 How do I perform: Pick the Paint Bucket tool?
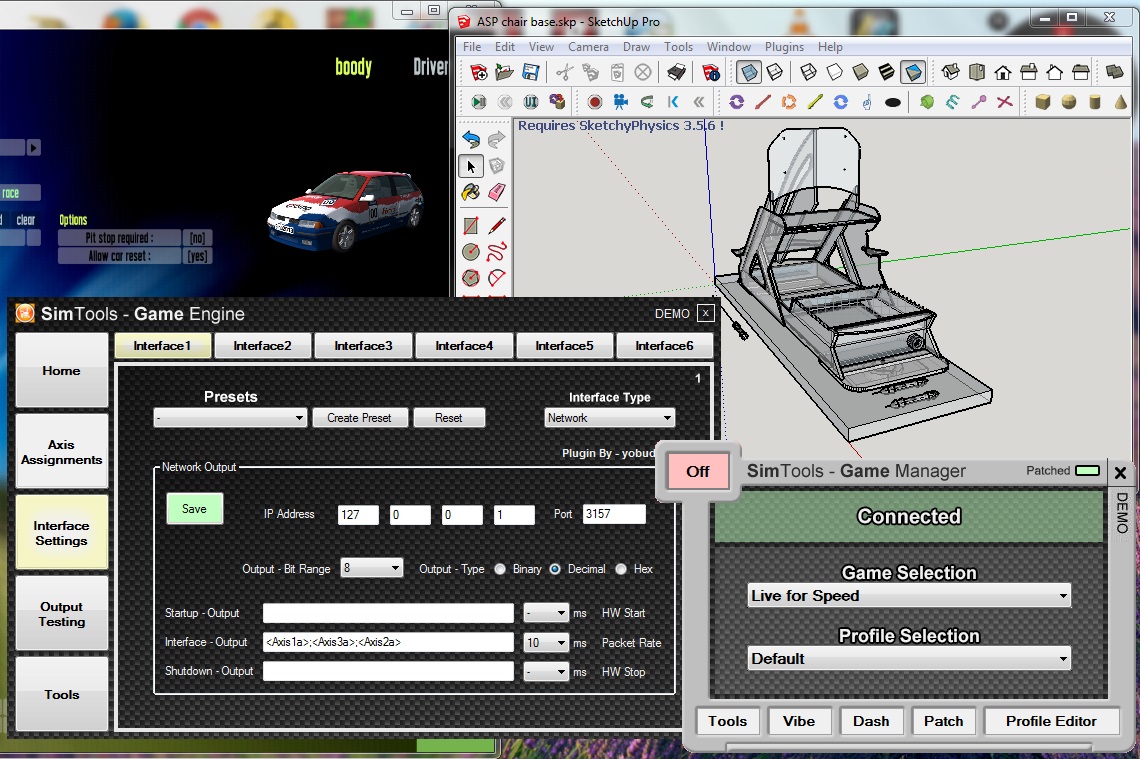tap(471, 193)
